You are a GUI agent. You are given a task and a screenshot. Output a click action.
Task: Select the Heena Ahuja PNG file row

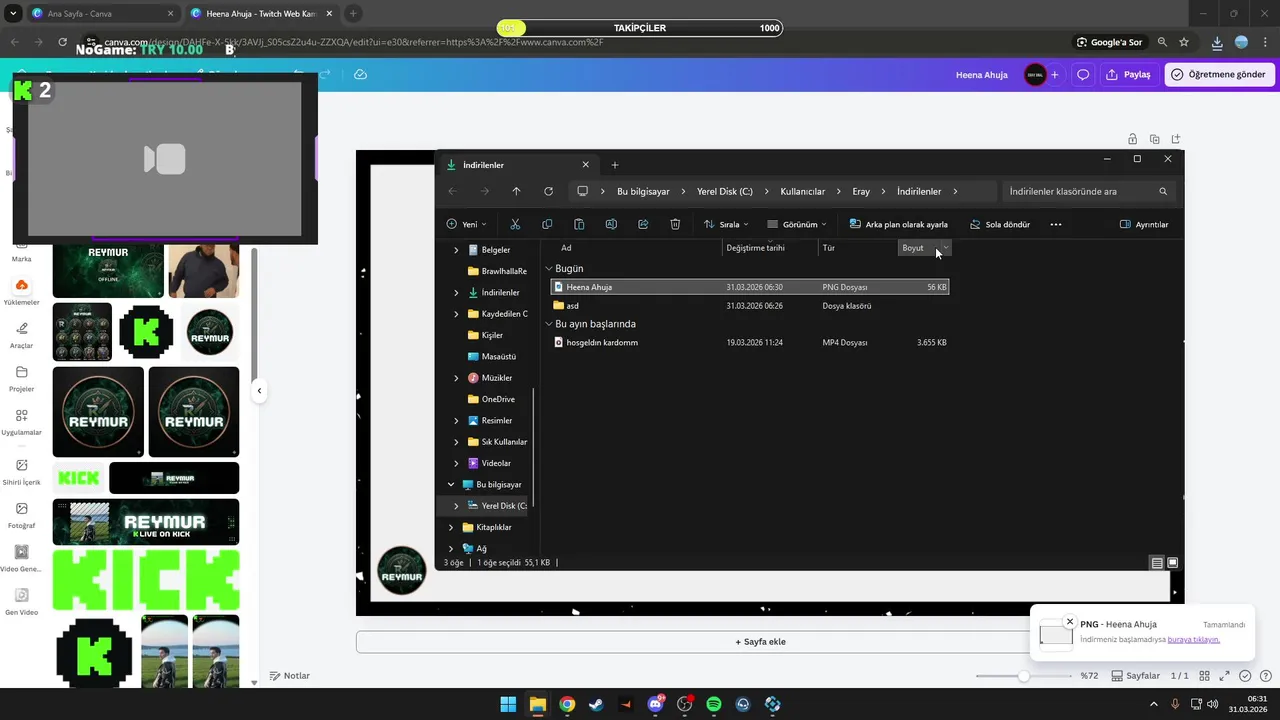tap(750, 287)
